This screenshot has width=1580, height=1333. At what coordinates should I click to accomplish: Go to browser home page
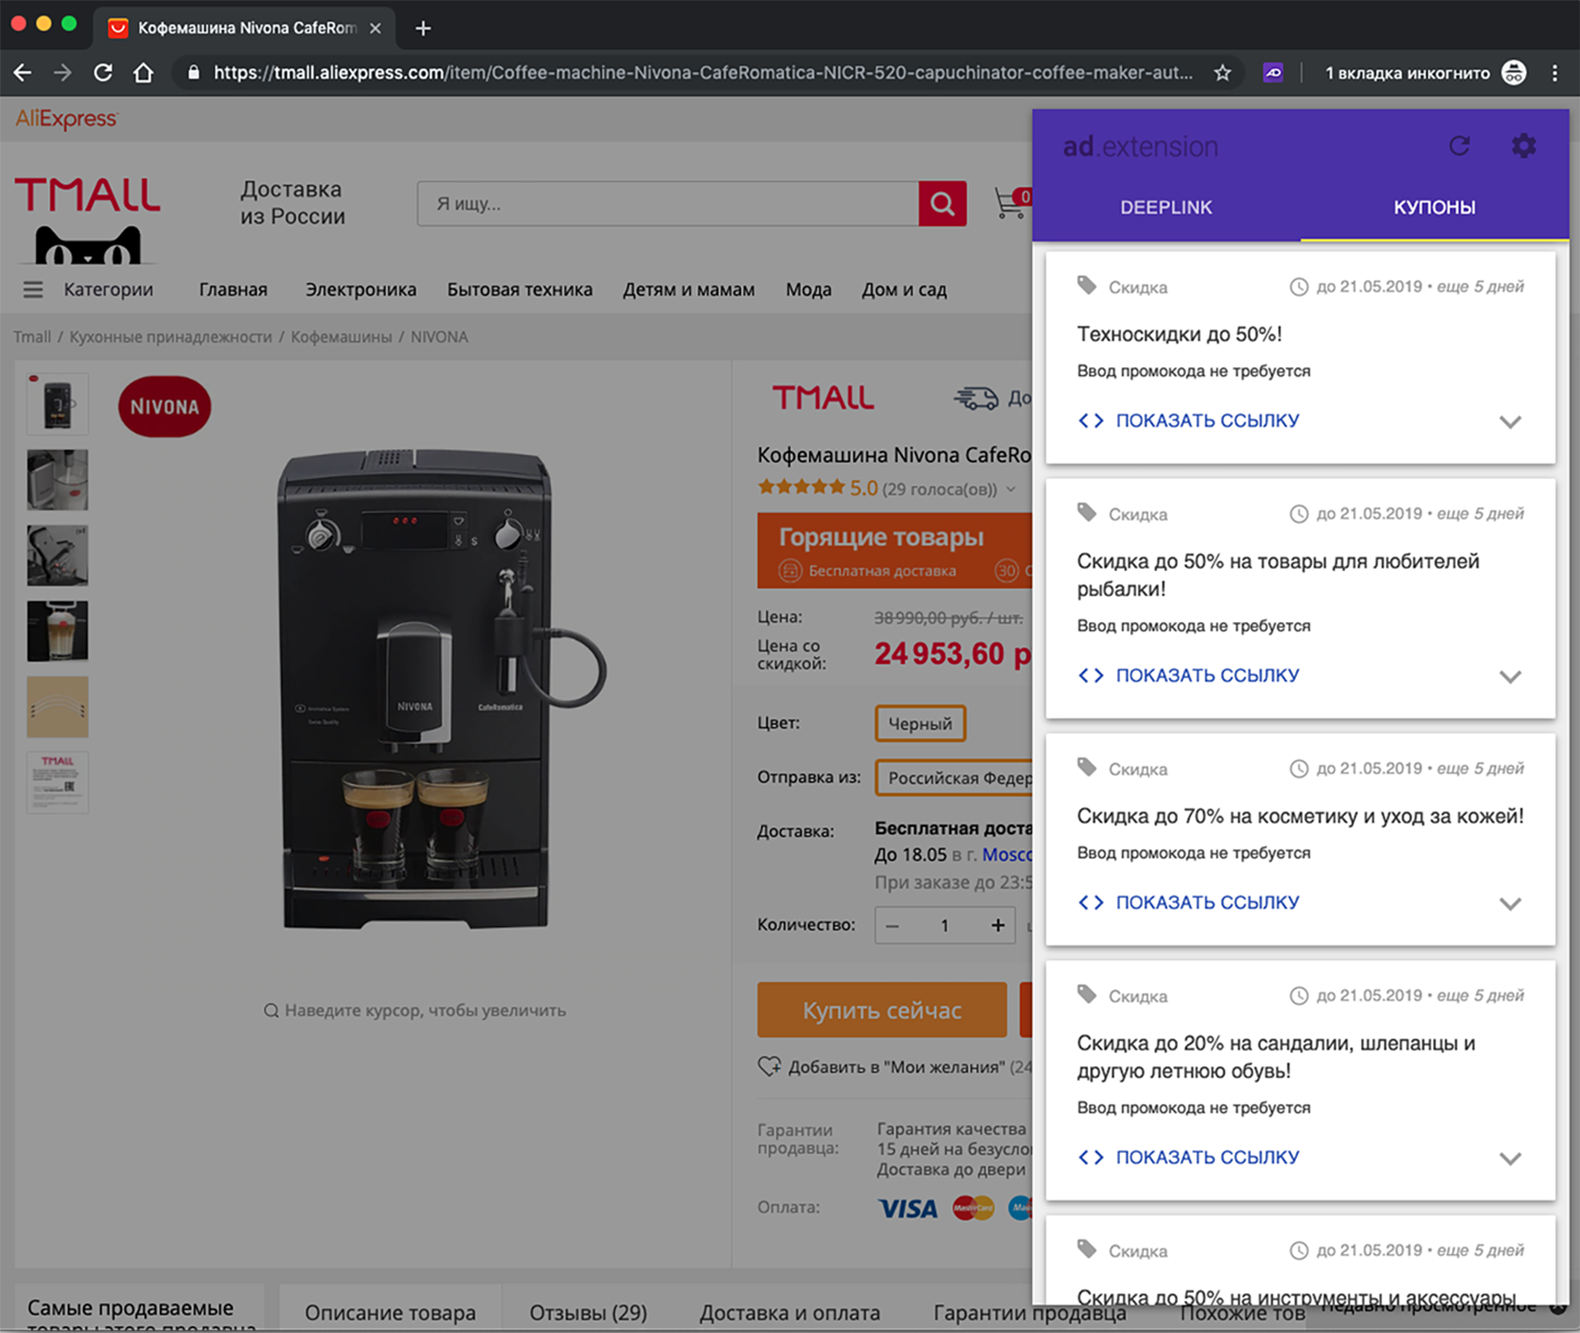click(x=144, y=73)
